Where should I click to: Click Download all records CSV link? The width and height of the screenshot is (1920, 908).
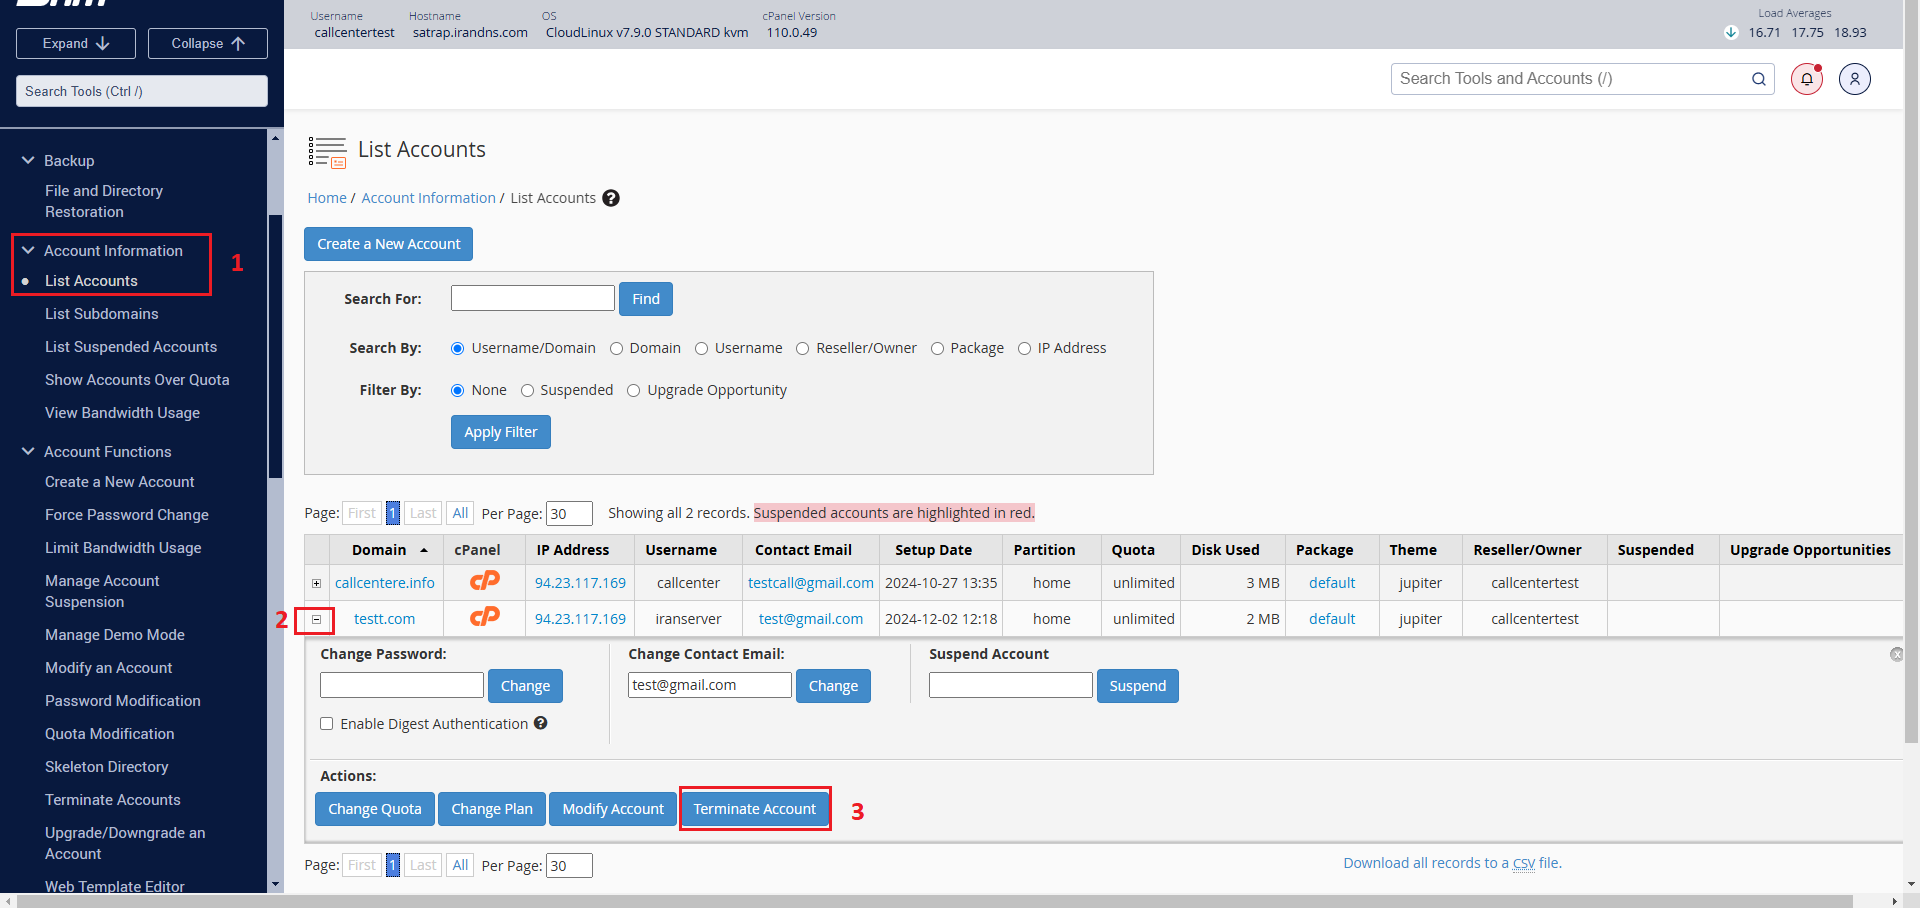(x=1451, y=863)
